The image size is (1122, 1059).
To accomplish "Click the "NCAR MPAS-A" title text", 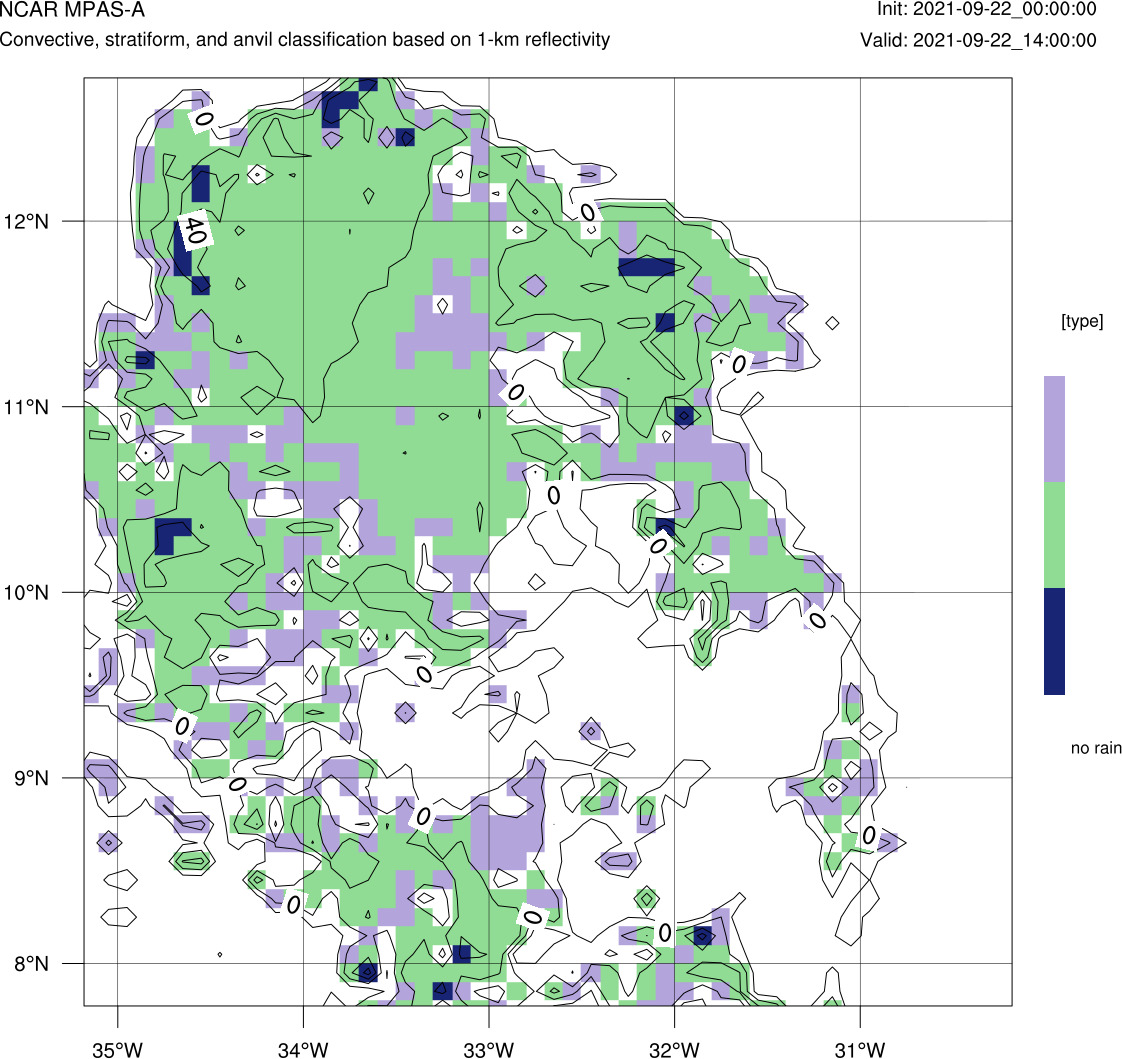I will click(x=72, y=10).
